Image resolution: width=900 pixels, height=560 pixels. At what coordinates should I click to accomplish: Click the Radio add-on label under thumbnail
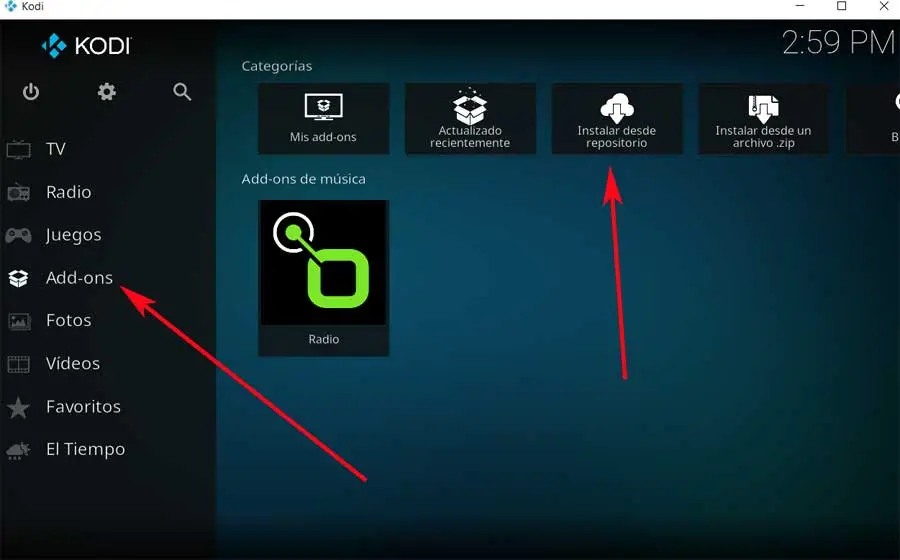324,339
